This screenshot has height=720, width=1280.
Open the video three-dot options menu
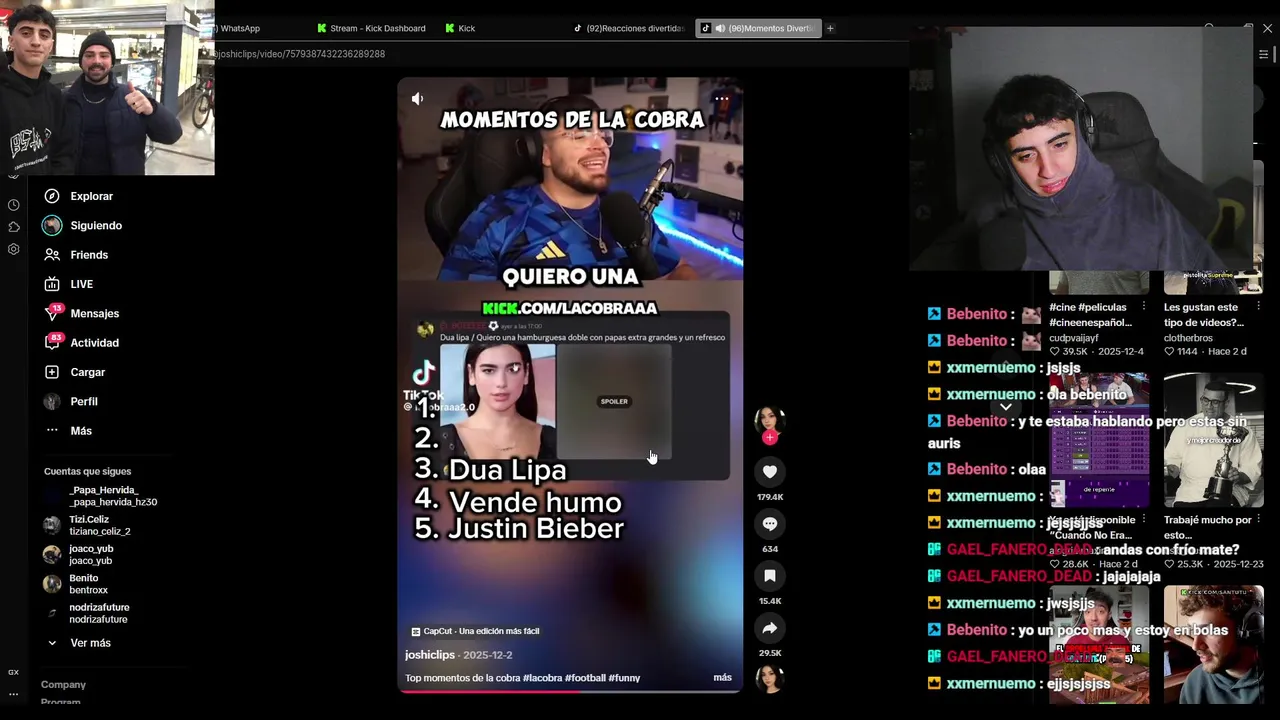click(722, 98)
